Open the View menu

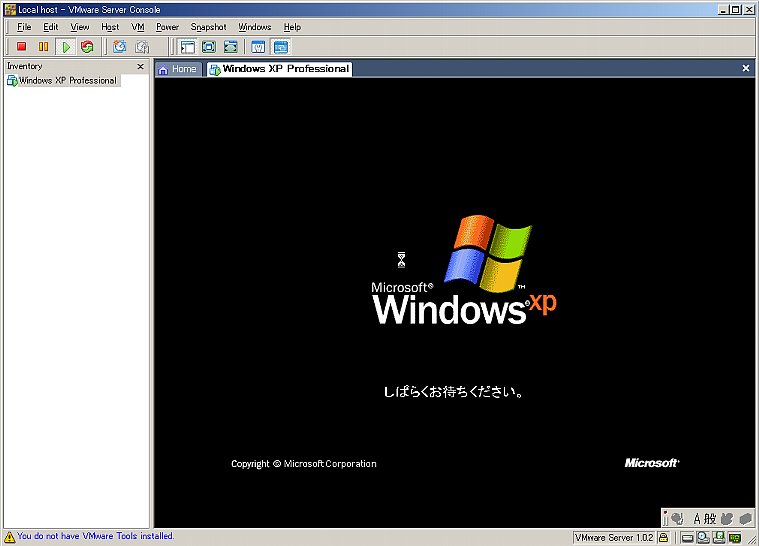(x=79, y=27)
